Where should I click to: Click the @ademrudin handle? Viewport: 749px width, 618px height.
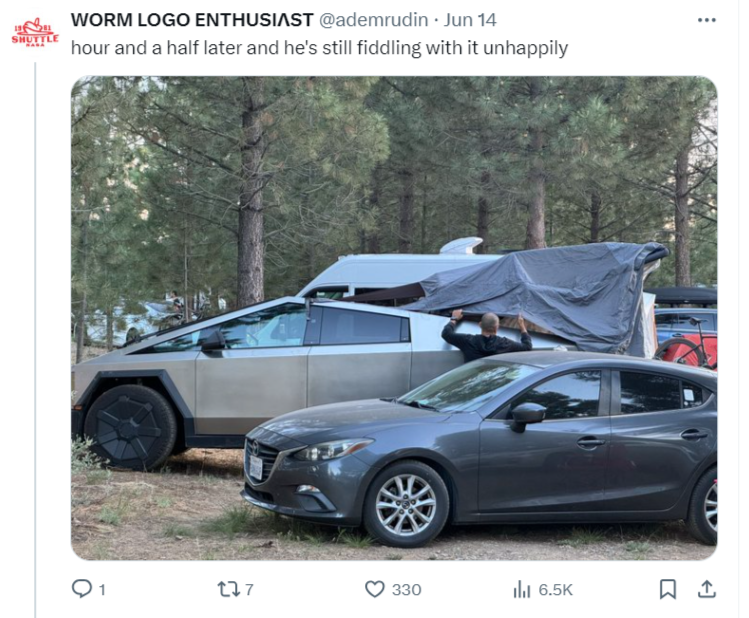point(373,20)
